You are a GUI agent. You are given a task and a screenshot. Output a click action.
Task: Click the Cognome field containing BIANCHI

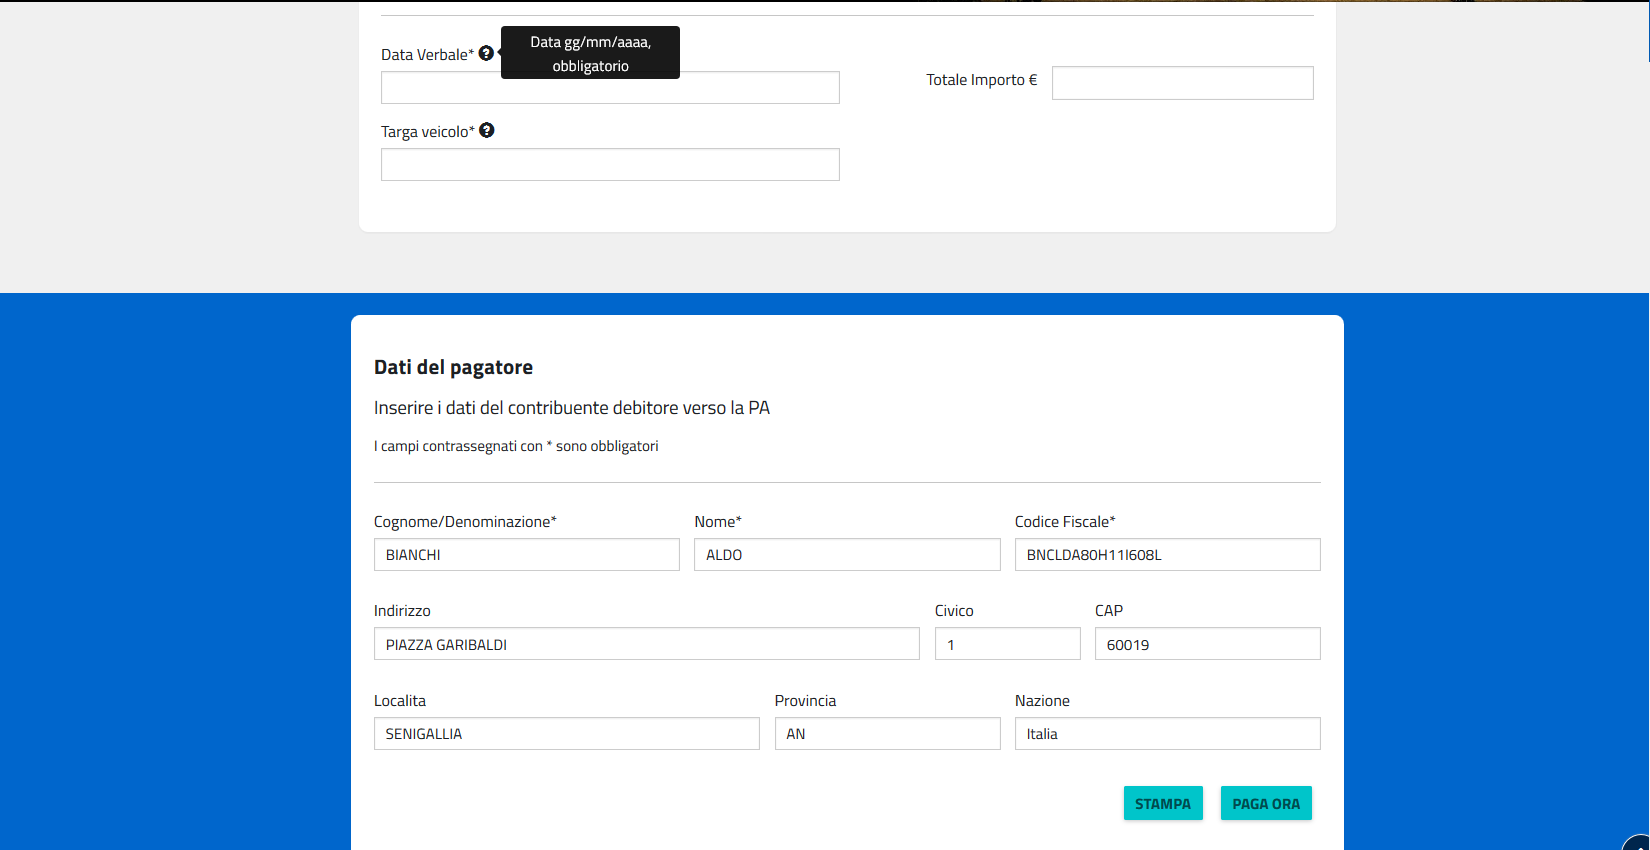(x=526, y=555)
